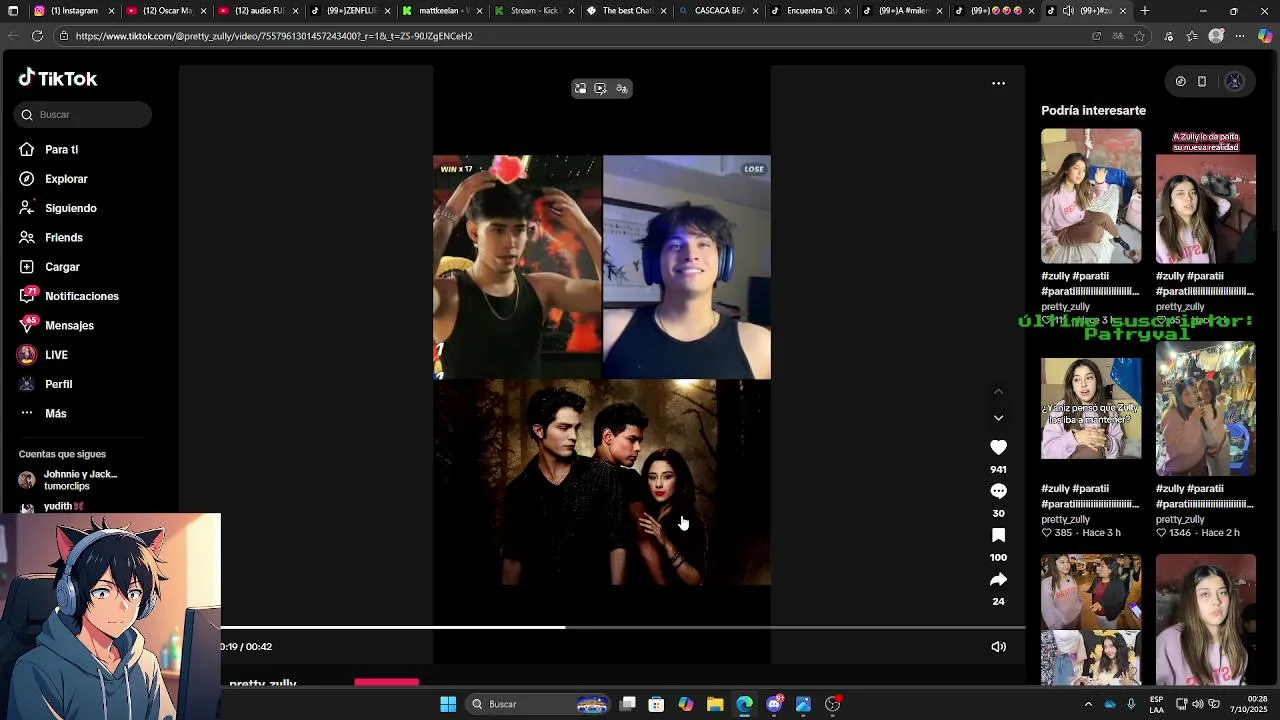
Task: Add page to favorites with star icon
Action: coord(1139,36)
